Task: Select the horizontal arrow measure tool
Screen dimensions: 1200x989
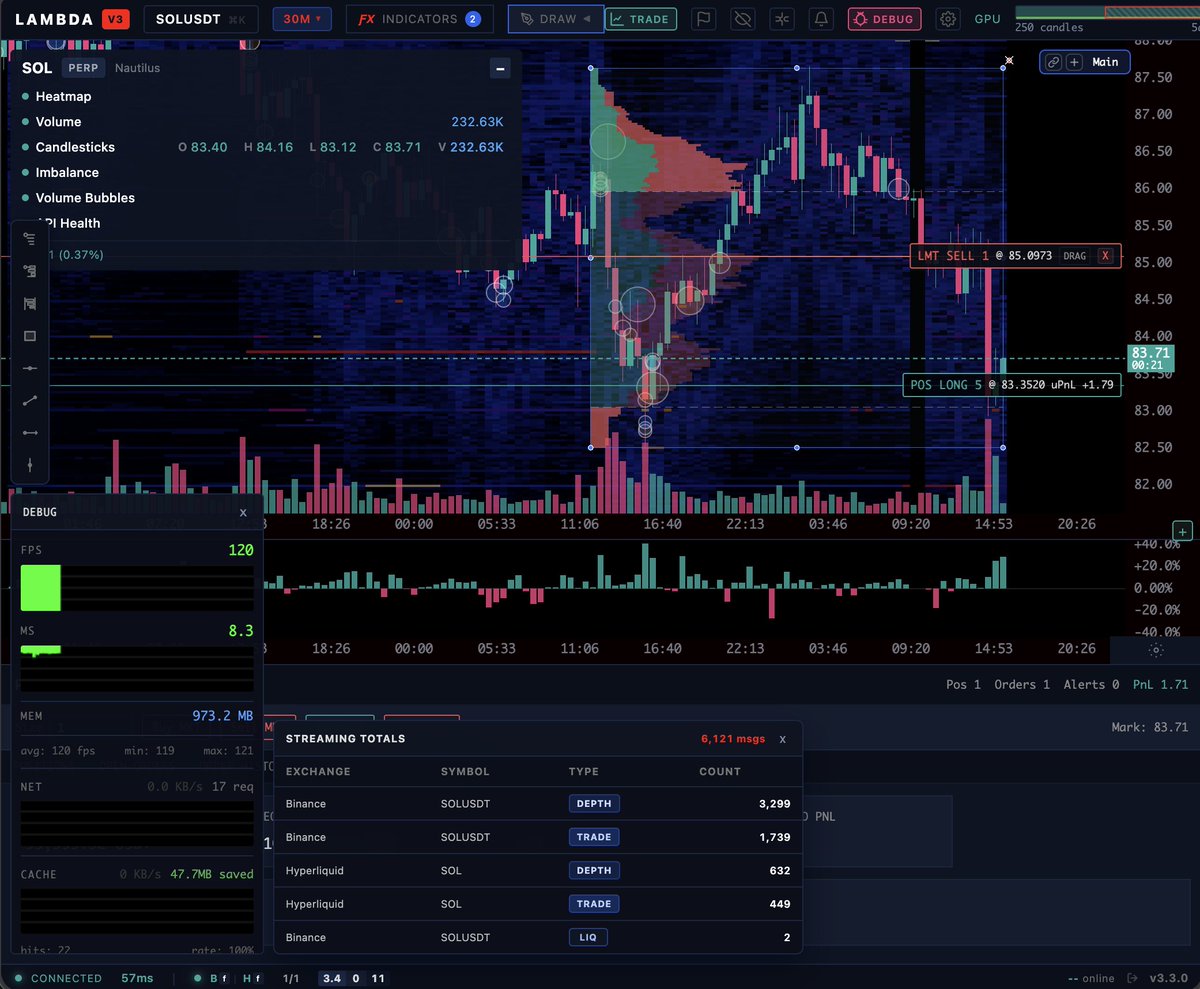Action: pyautogui.click(x=30, y=432)
